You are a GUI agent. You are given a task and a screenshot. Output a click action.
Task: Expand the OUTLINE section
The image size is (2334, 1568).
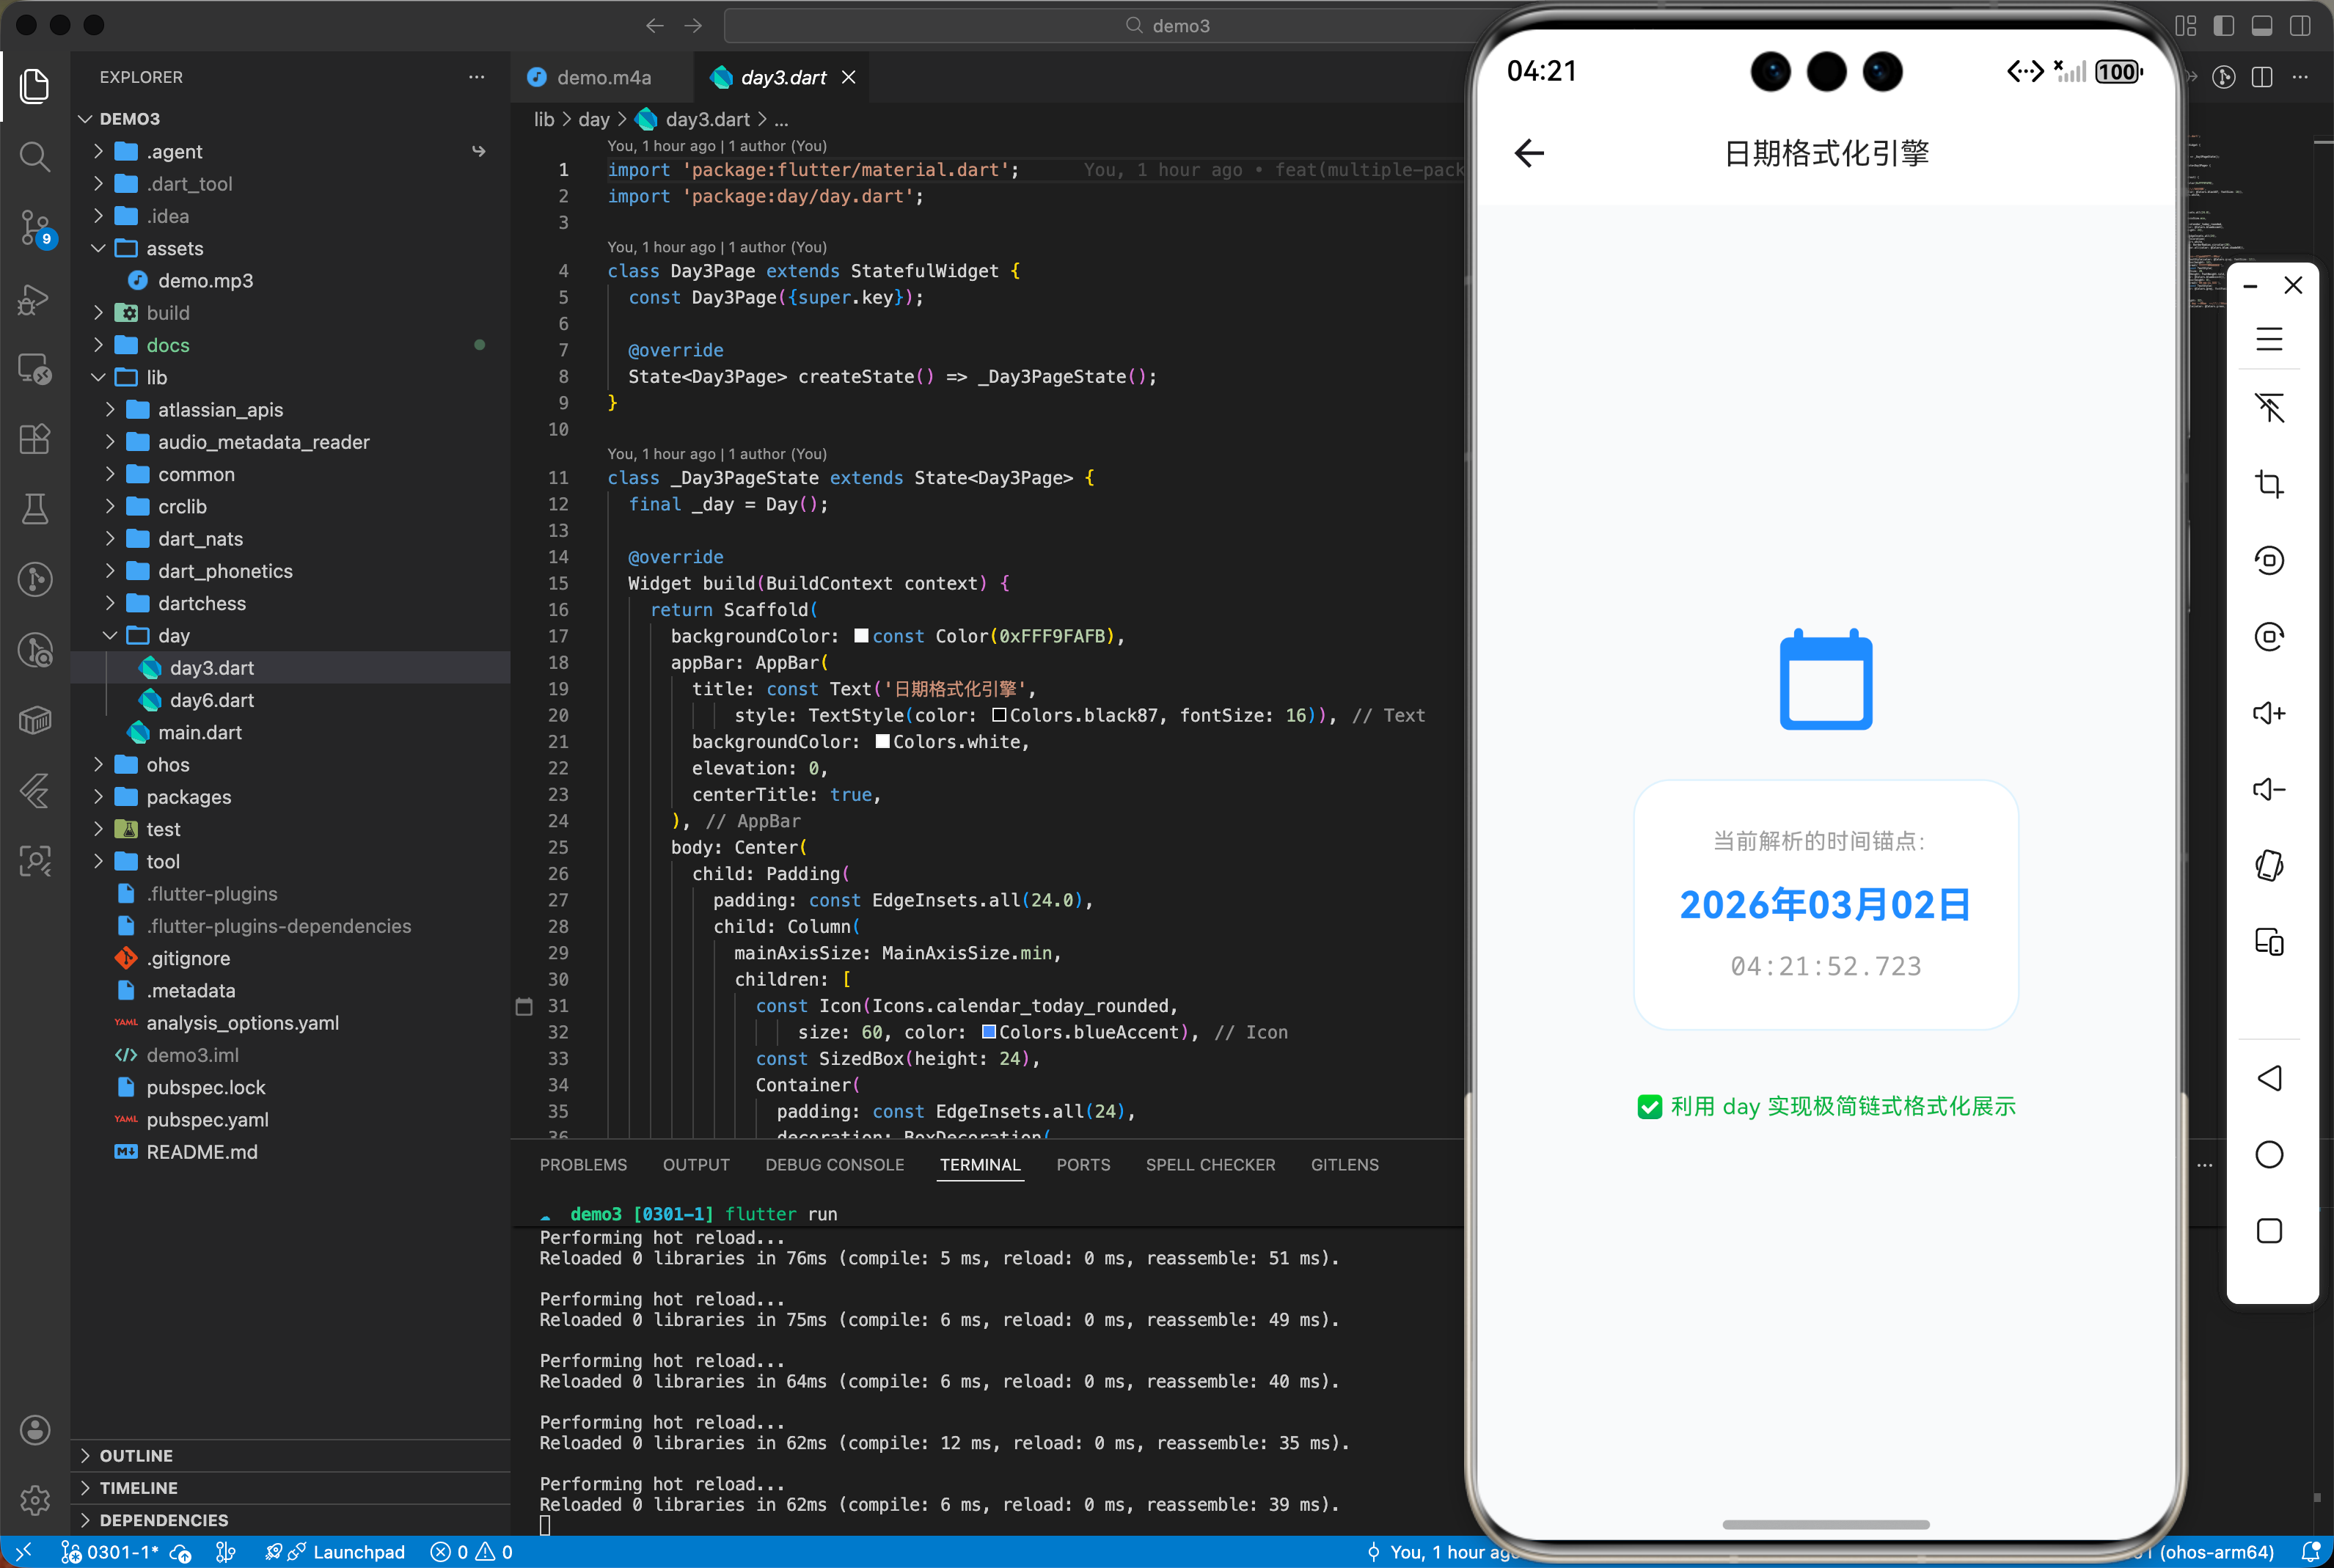click(x=136, y=1455)
